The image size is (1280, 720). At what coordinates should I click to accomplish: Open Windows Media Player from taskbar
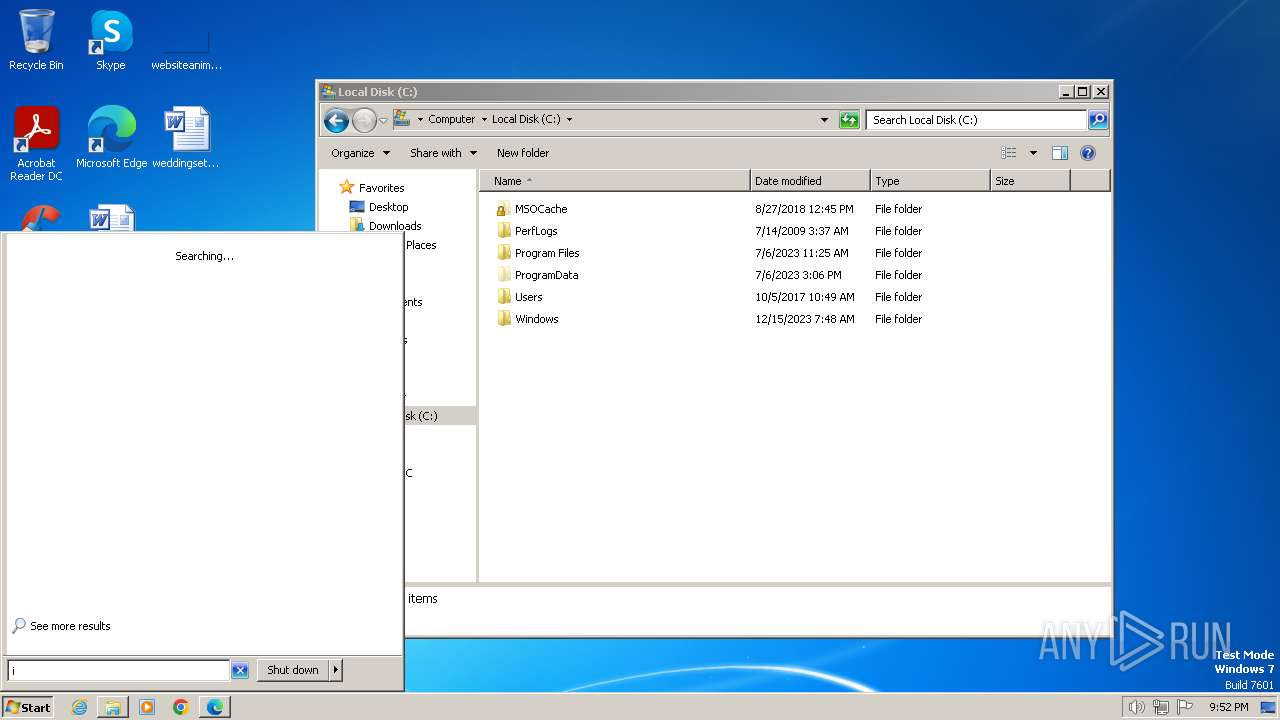(x=147, y=707)
